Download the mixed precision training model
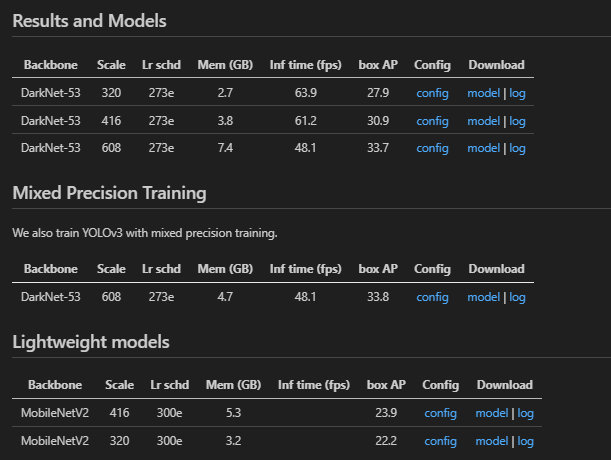This screenshot has height=460, width=611. 483,297
